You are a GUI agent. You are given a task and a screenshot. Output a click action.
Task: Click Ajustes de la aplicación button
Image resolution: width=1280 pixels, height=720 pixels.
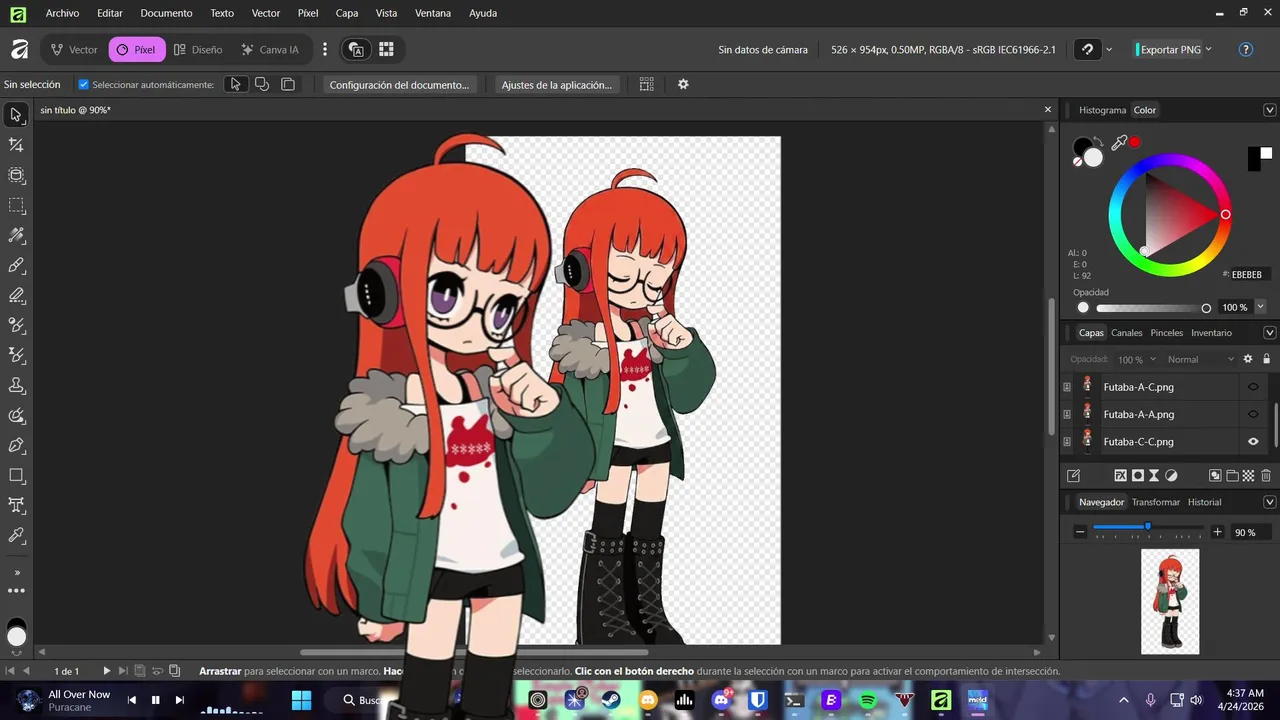556,85
